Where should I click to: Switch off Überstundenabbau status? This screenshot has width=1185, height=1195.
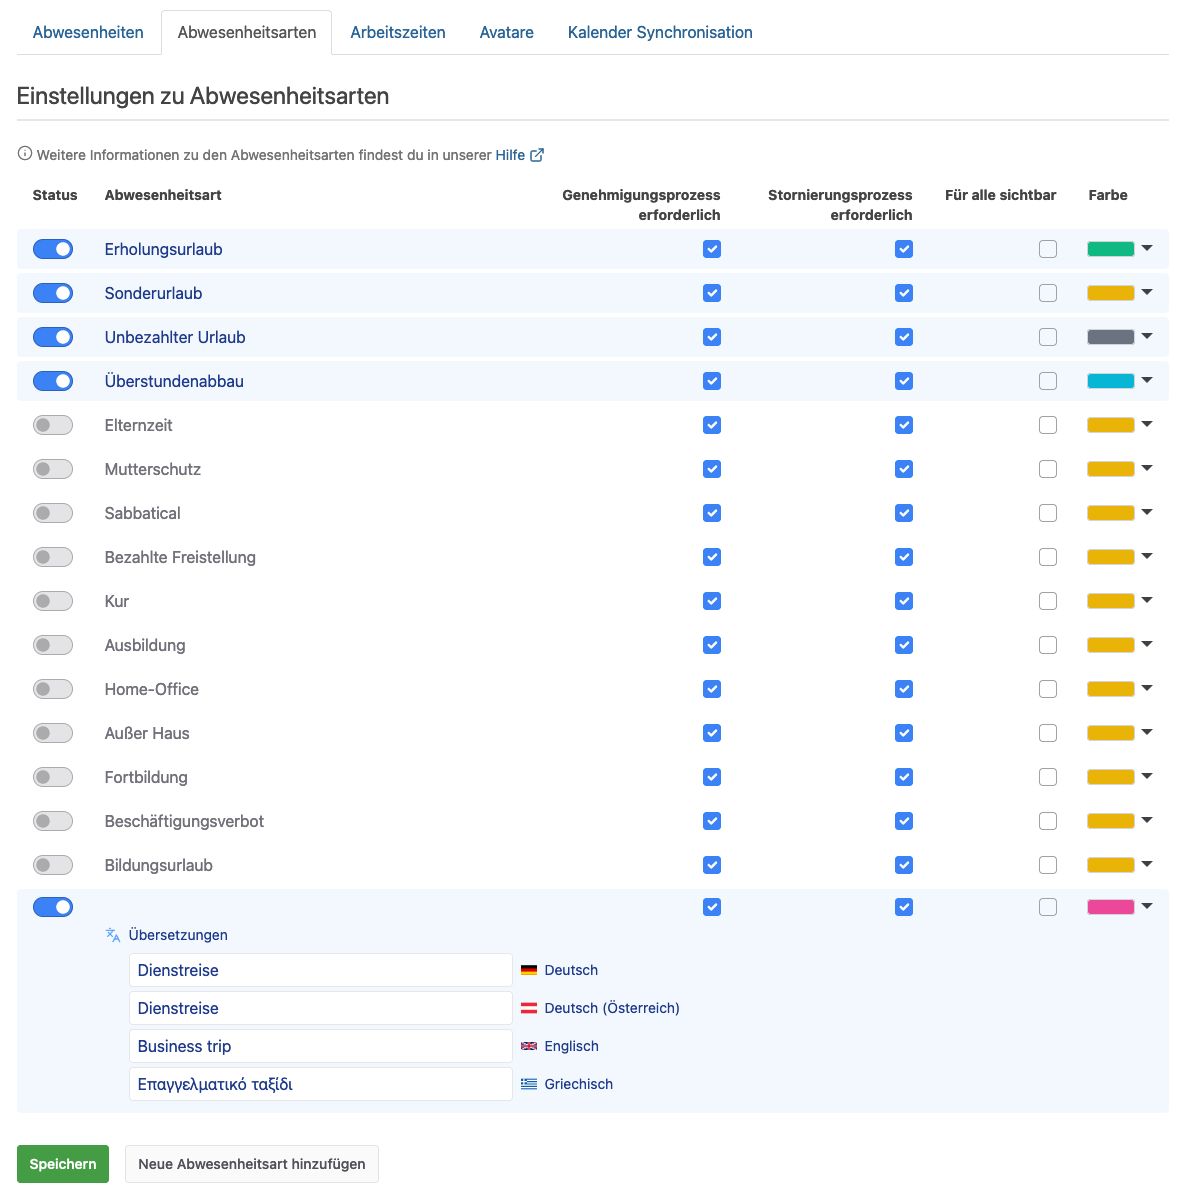[53, 381]
